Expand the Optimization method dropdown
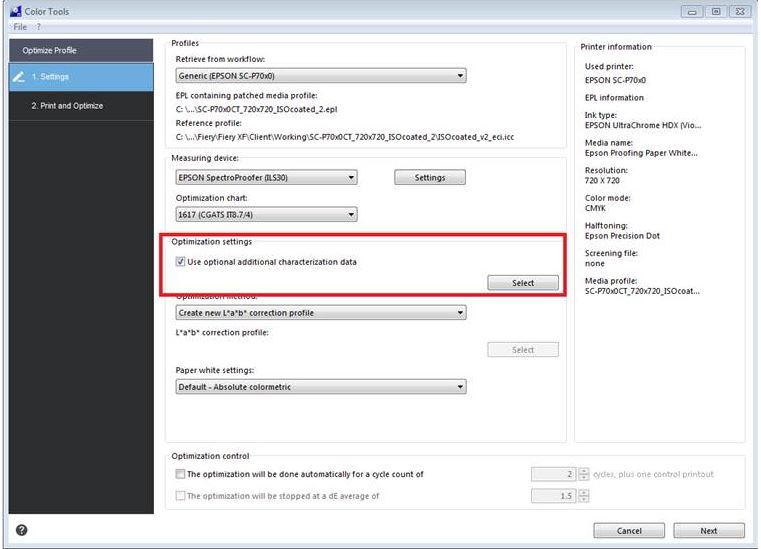The height and width of the screenshot is (549, 761). [320, 313]
